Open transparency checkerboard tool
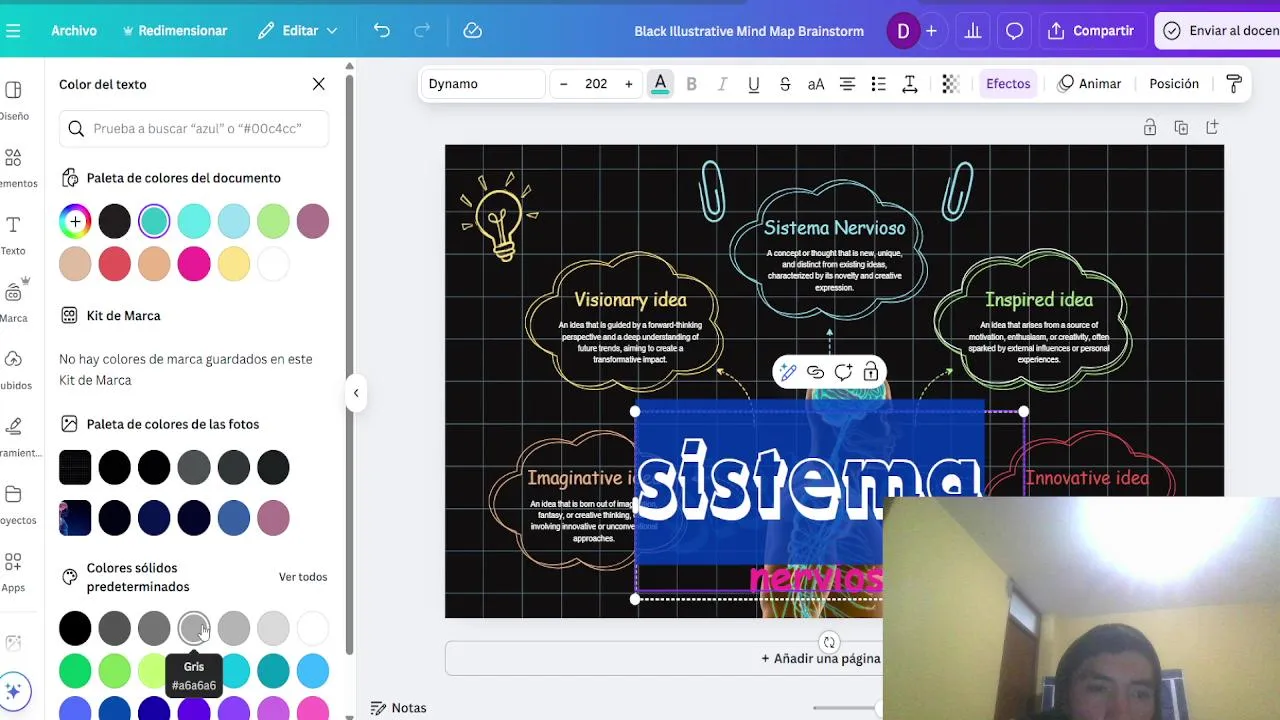Viewport: 1280px width, 720px height. pos(951,84)
